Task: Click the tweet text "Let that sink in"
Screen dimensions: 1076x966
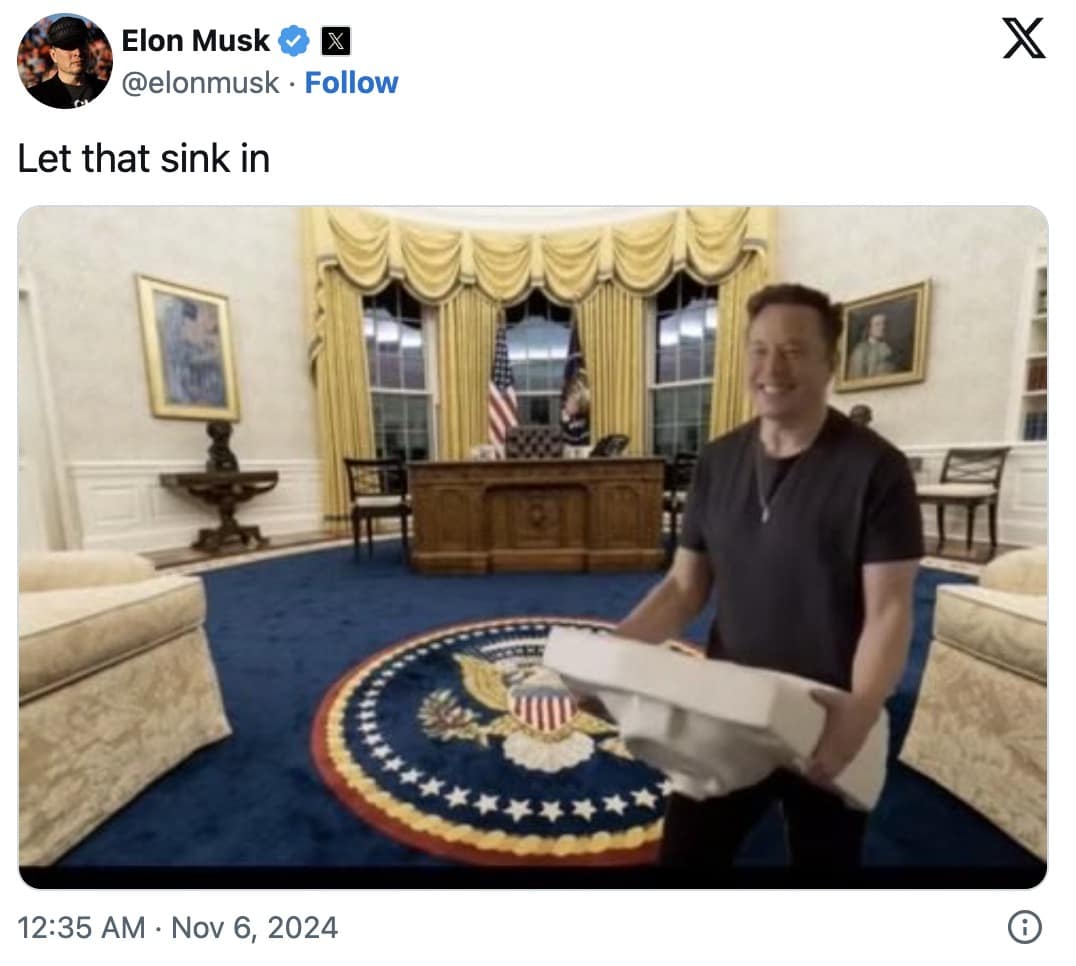Action: [143, 158]
